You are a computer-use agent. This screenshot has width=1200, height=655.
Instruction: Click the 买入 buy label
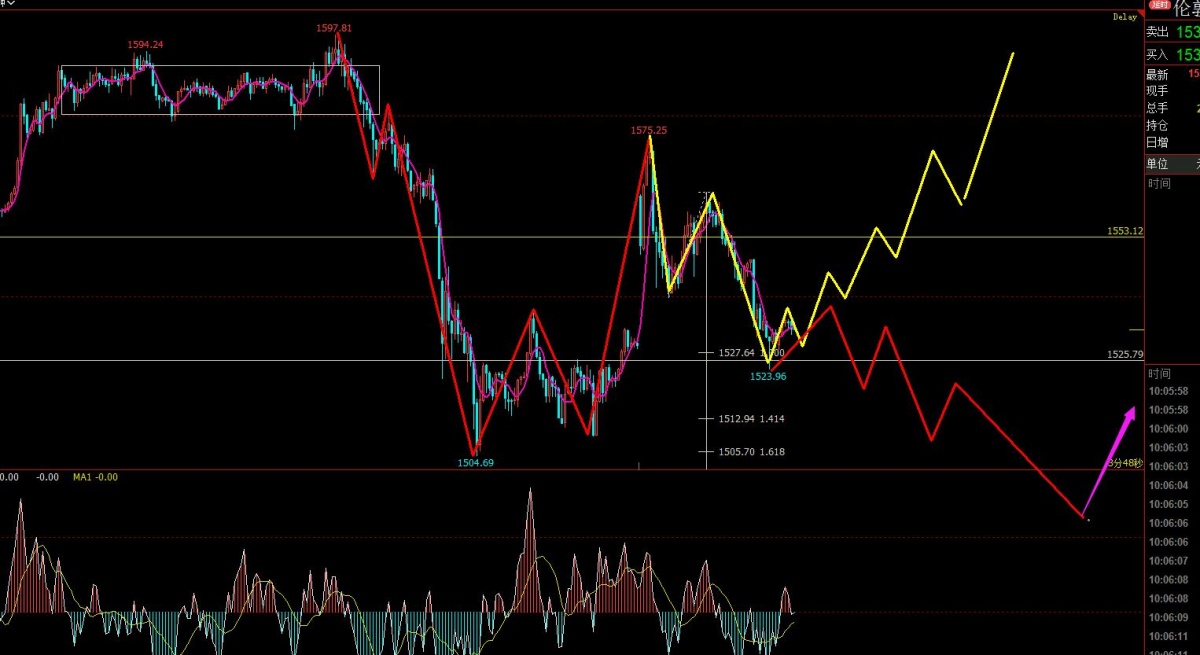pyautogui.click(x=1157, y=55)
